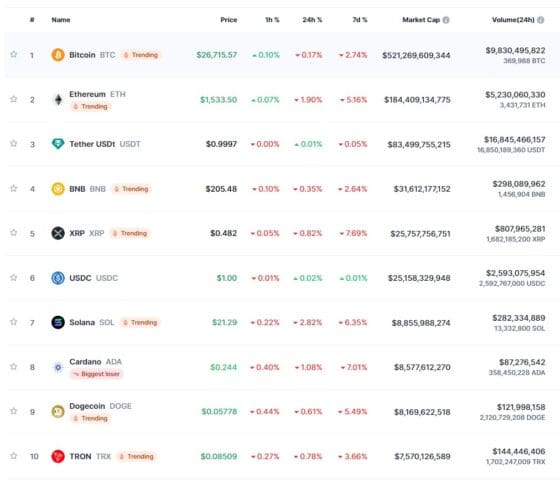Click the Bitcoin coin logo
The width and height of the screenshot is (560, 483).
pyautogui.click(x=58, y=55)
